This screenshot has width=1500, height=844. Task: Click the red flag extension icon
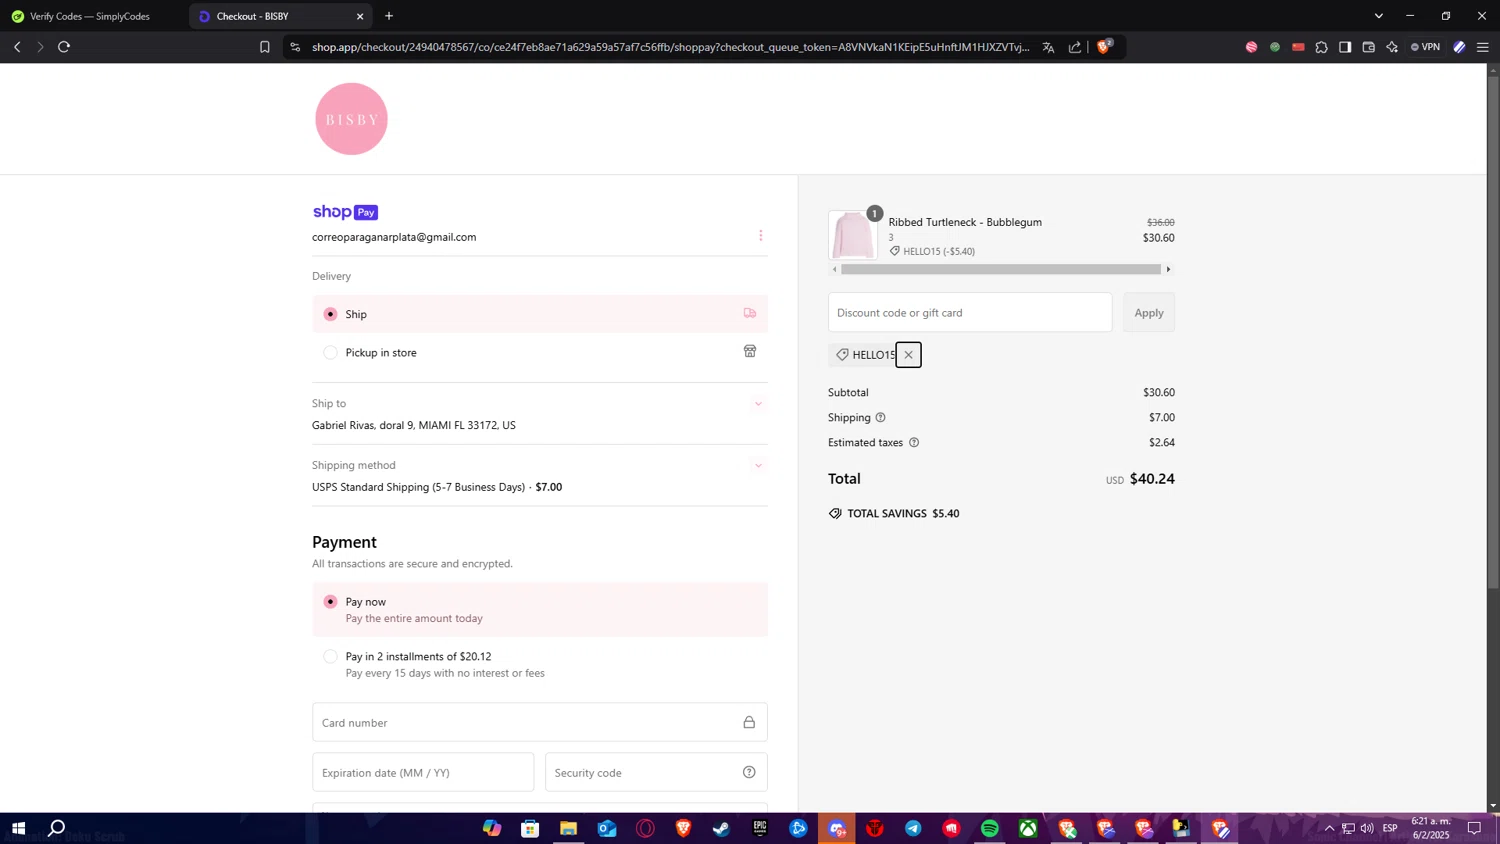pyautogui.click(x=1298, y=47)
